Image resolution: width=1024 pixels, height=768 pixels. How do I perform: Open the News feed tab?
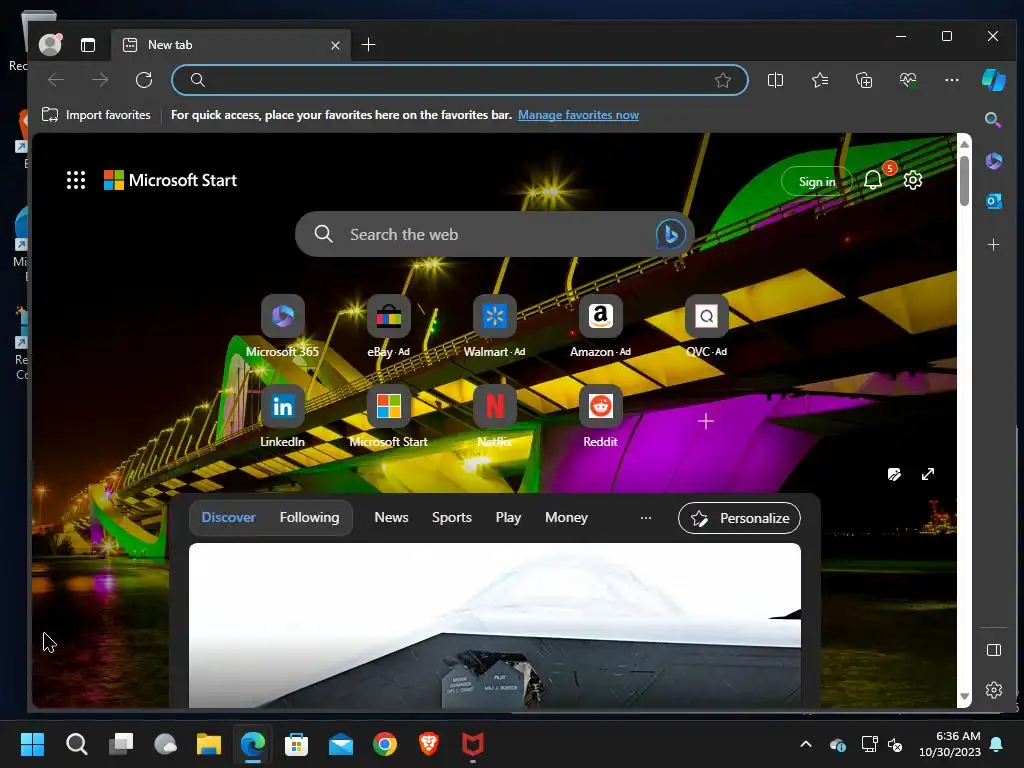click(x=391, y=517)
